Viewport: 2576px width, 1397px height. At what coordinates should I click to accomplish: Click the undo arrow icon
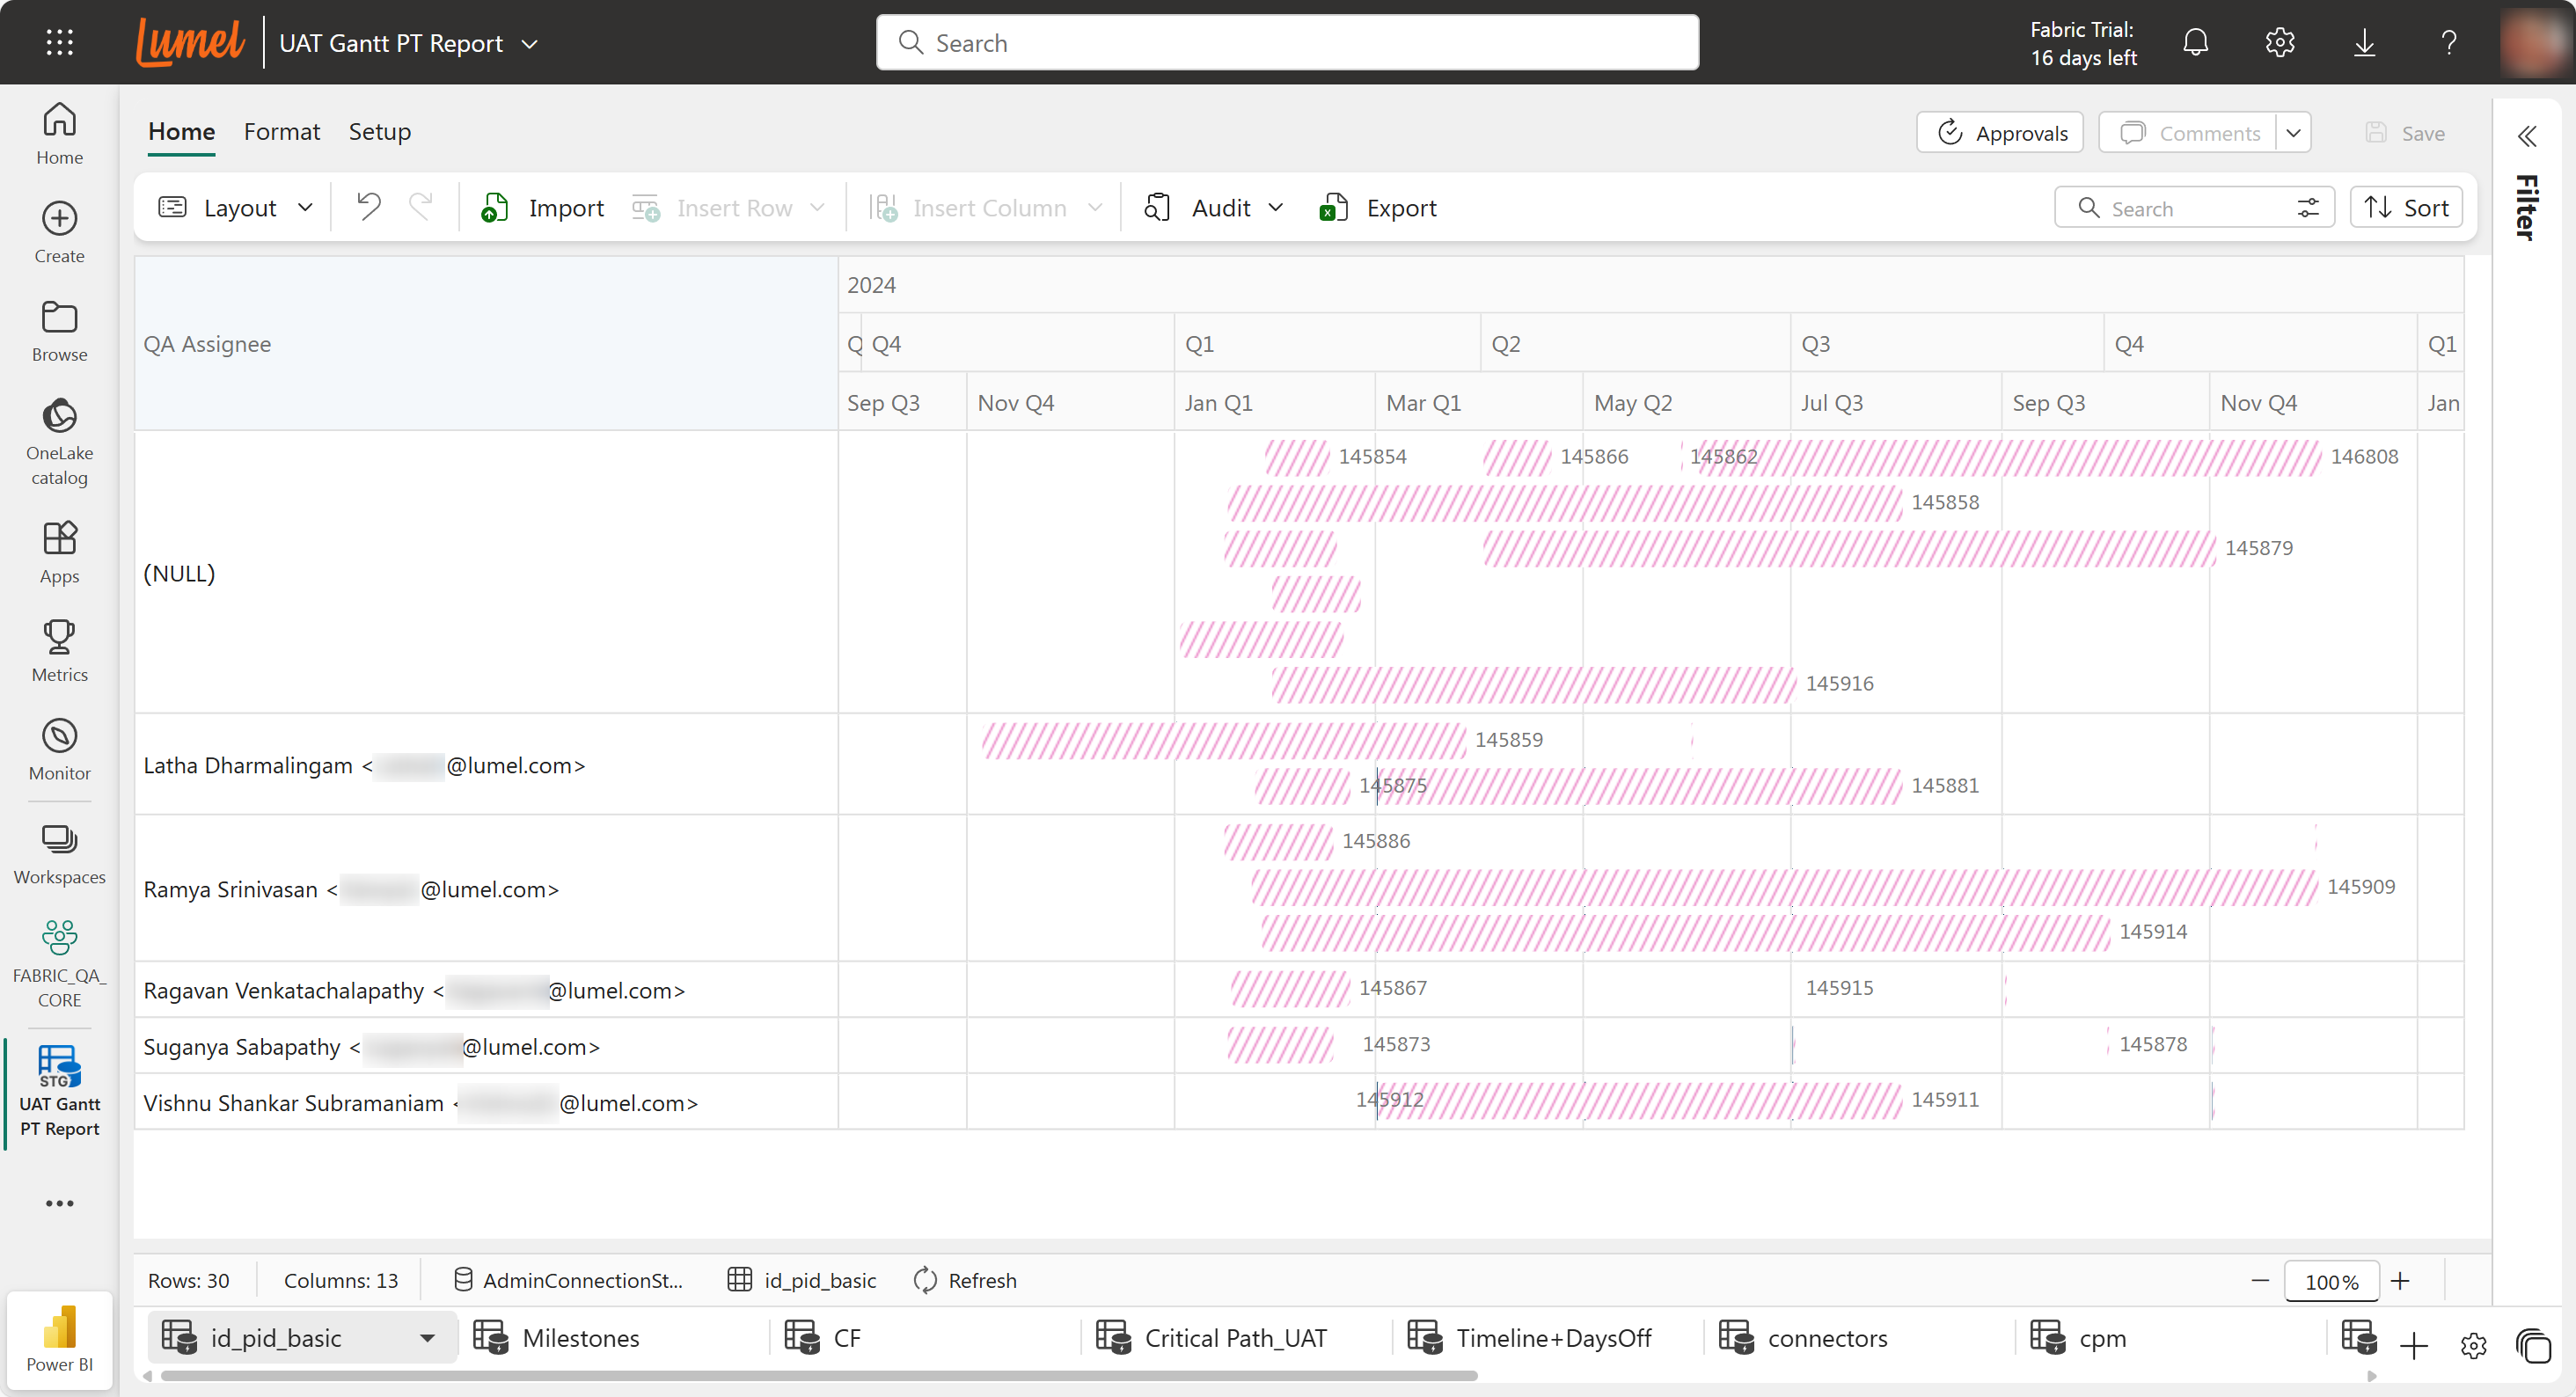(369, 207)
